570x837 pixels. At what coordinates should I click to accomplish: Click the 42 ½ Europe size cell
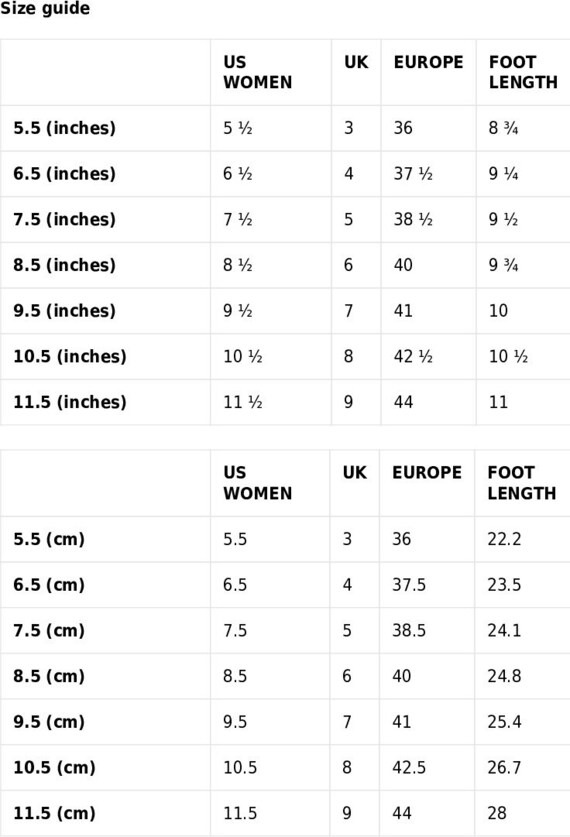pos(413,357)
